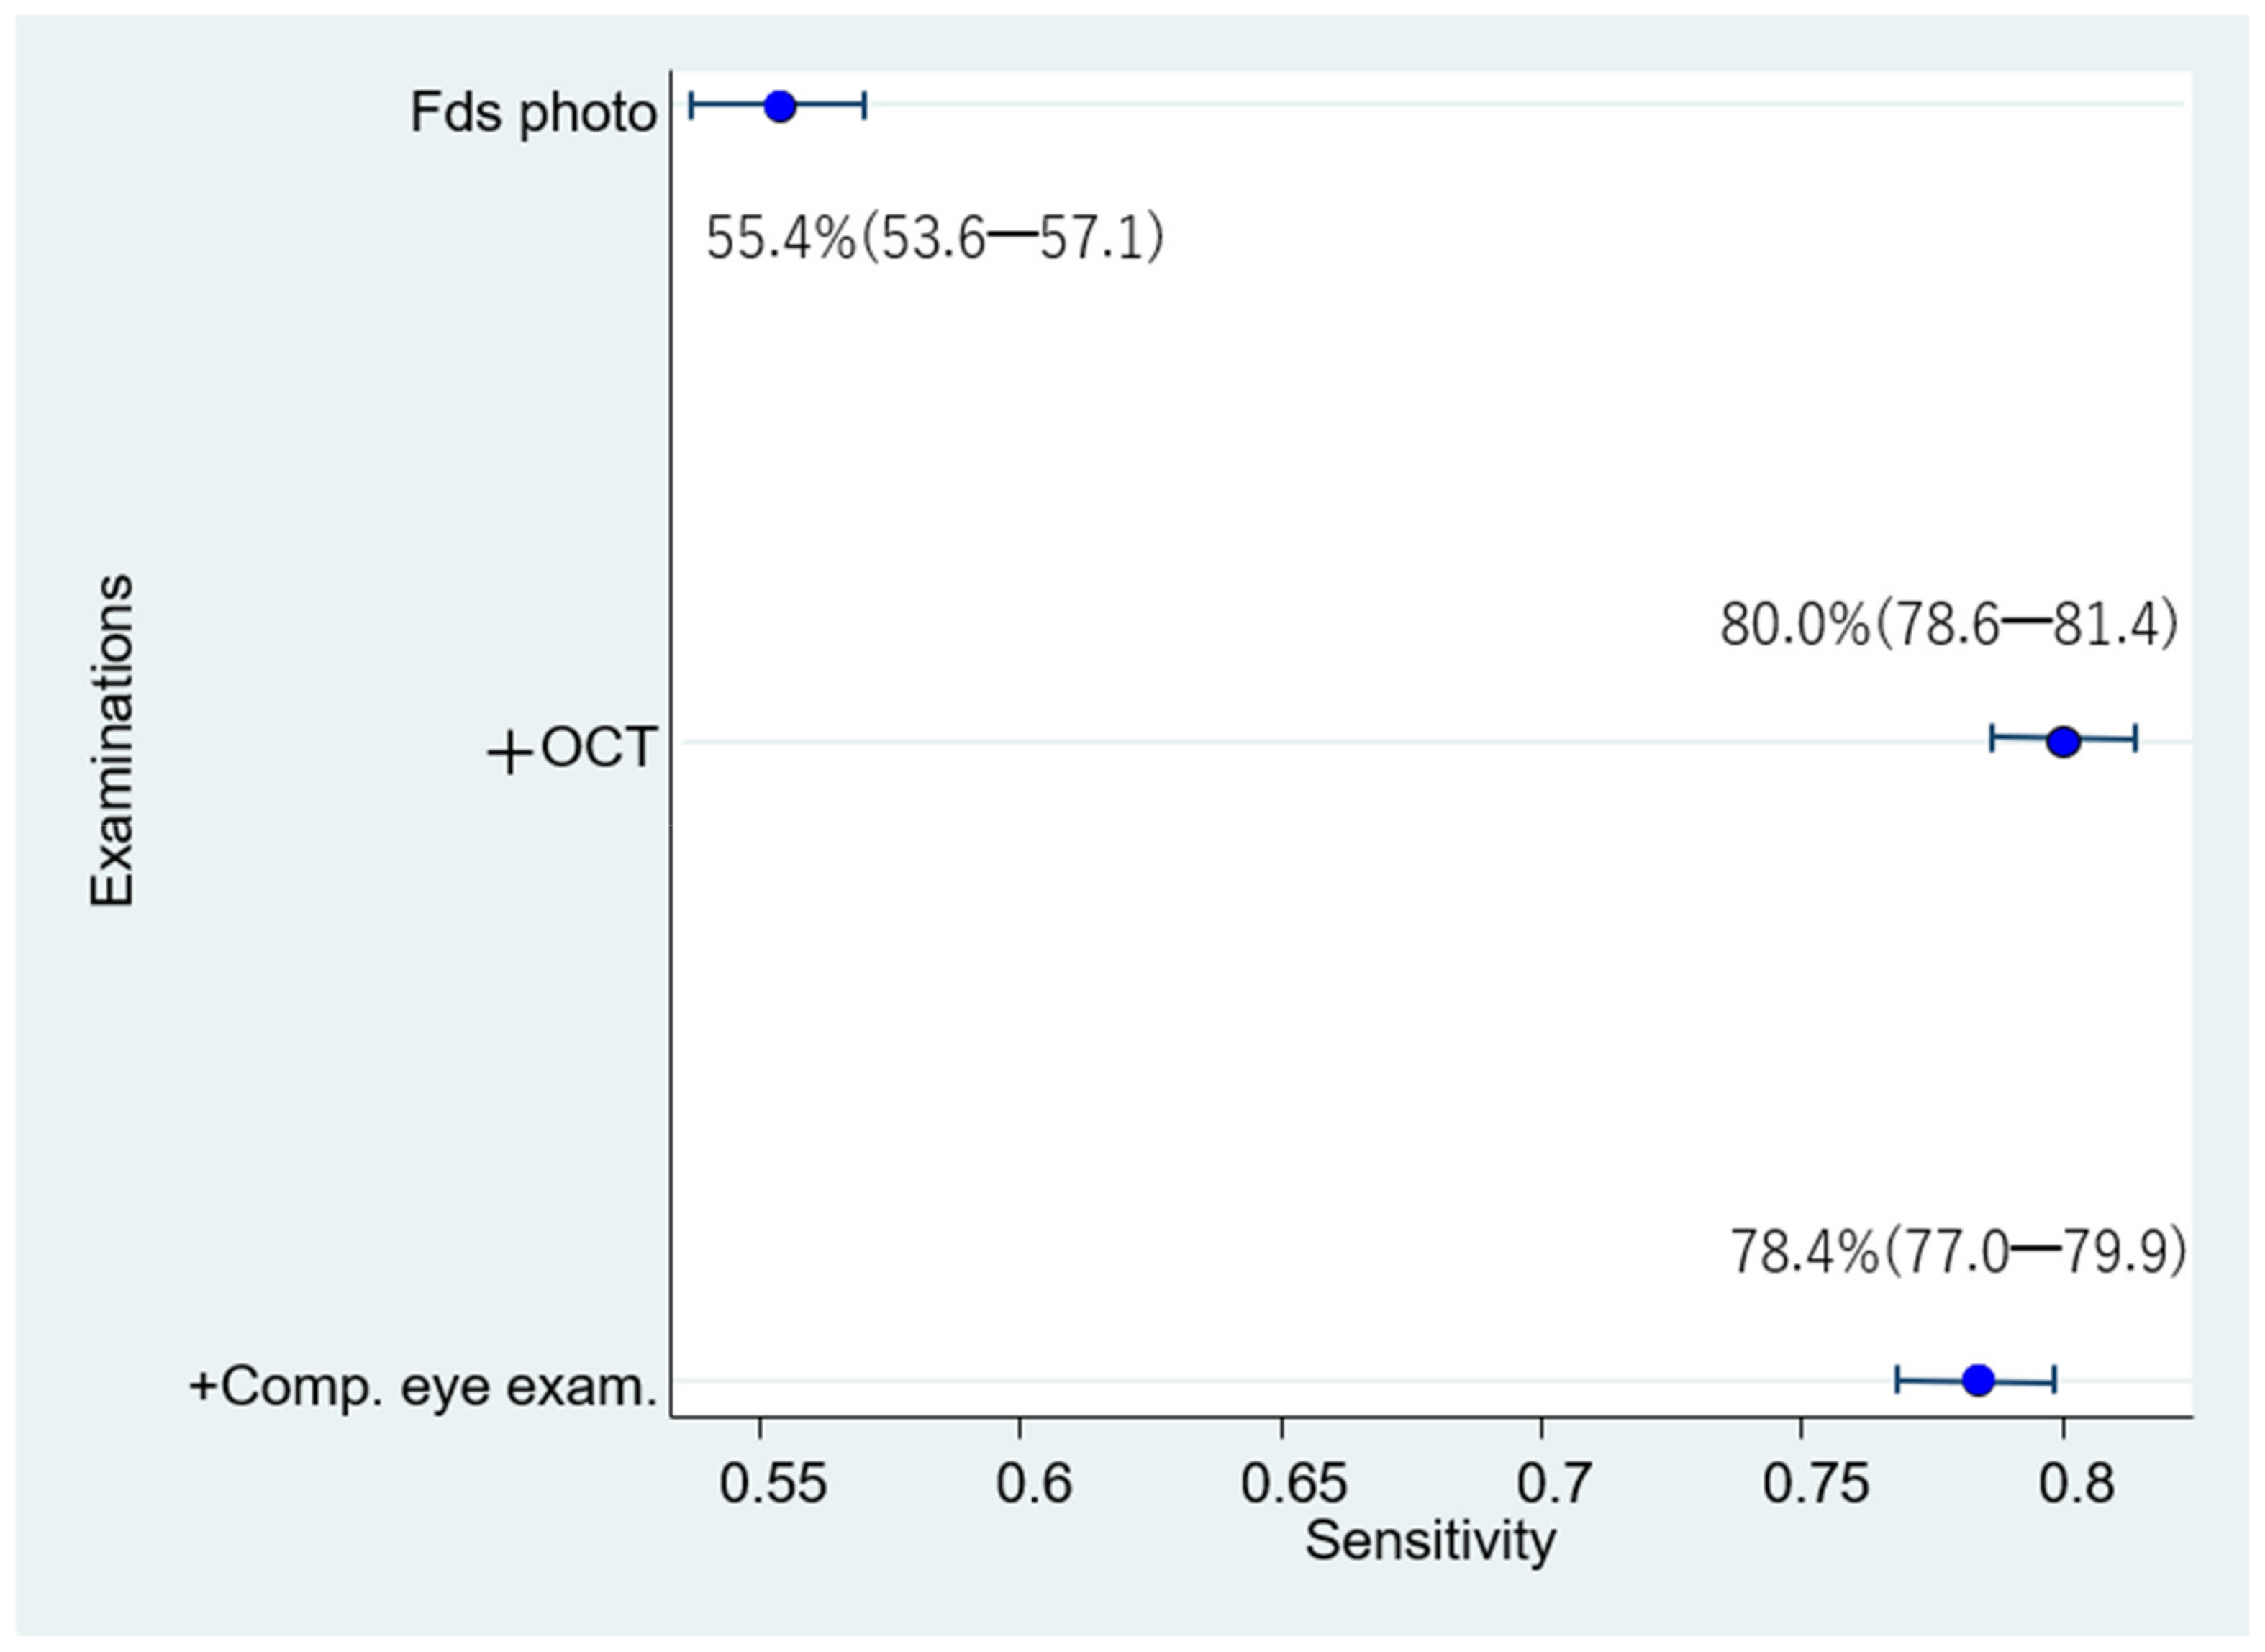The width and height of the screenshot is (2265, 1652).
Task: Click the 0.75 x-axis tick label
Action: 1815,1484
